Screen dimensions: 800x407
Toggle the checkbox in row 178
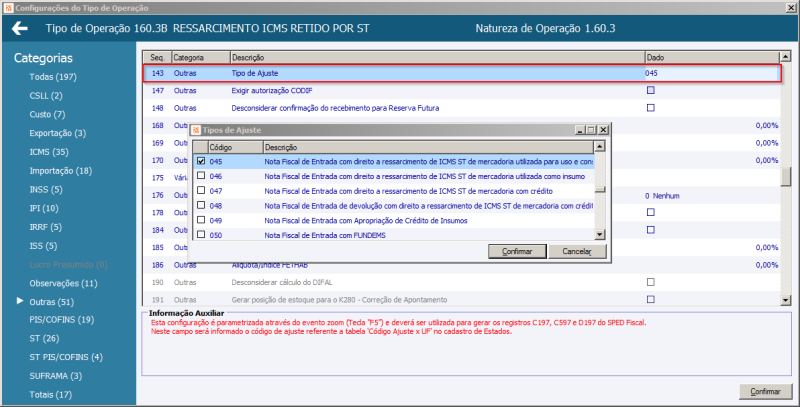click(651, 212)
